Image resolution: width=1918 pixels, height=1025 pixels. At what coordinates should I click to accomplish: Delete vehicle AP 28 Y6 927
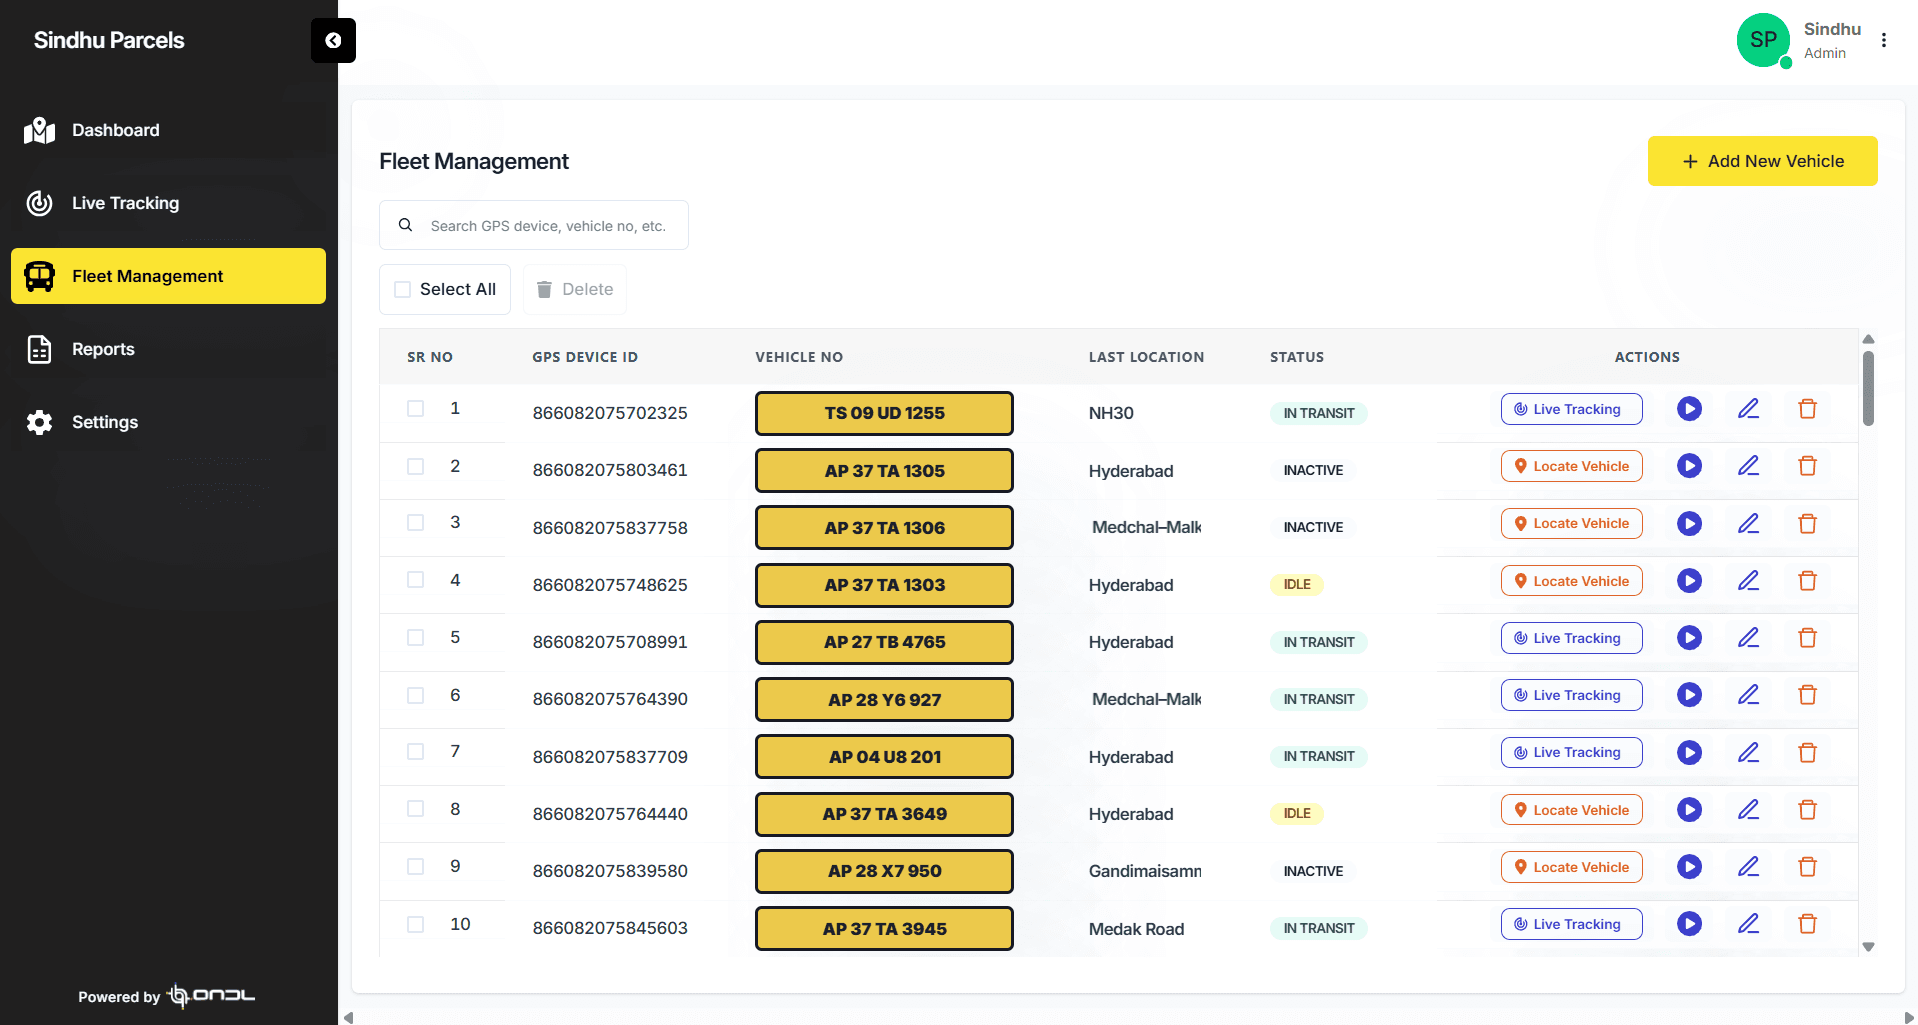(1807, 695)
